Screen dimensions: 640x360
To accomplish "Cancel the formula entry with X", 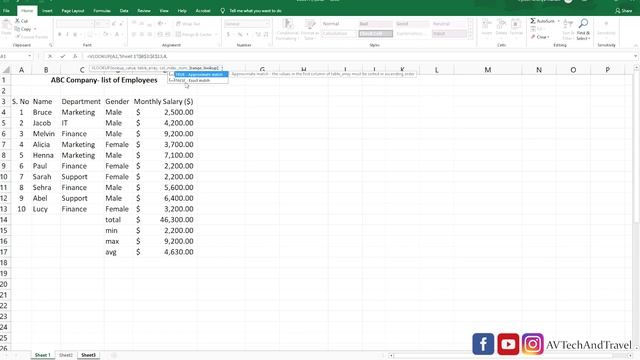I will click(50, 56).
